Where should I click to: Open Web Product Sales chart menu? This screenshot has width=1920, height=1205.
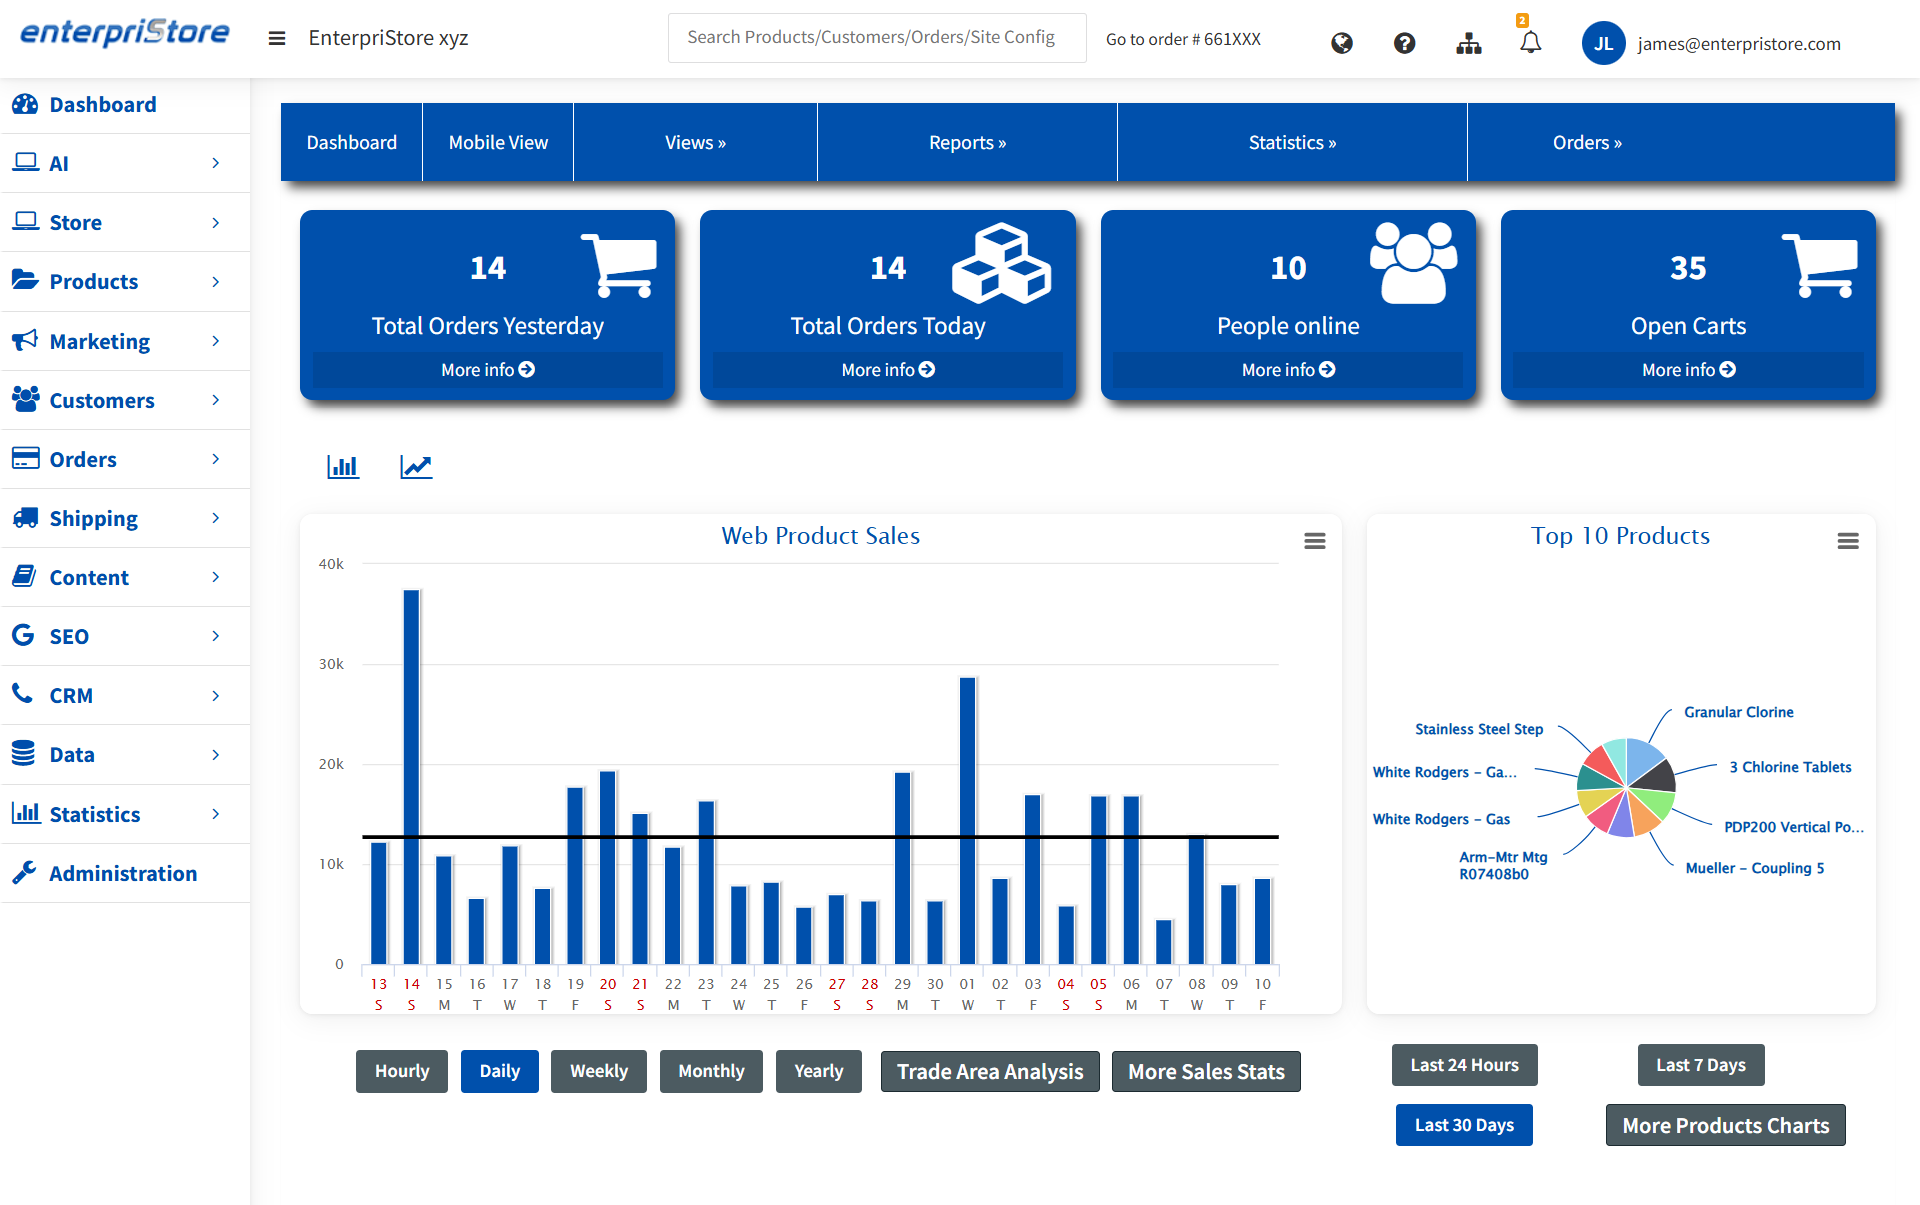(x=1315, y=541)
